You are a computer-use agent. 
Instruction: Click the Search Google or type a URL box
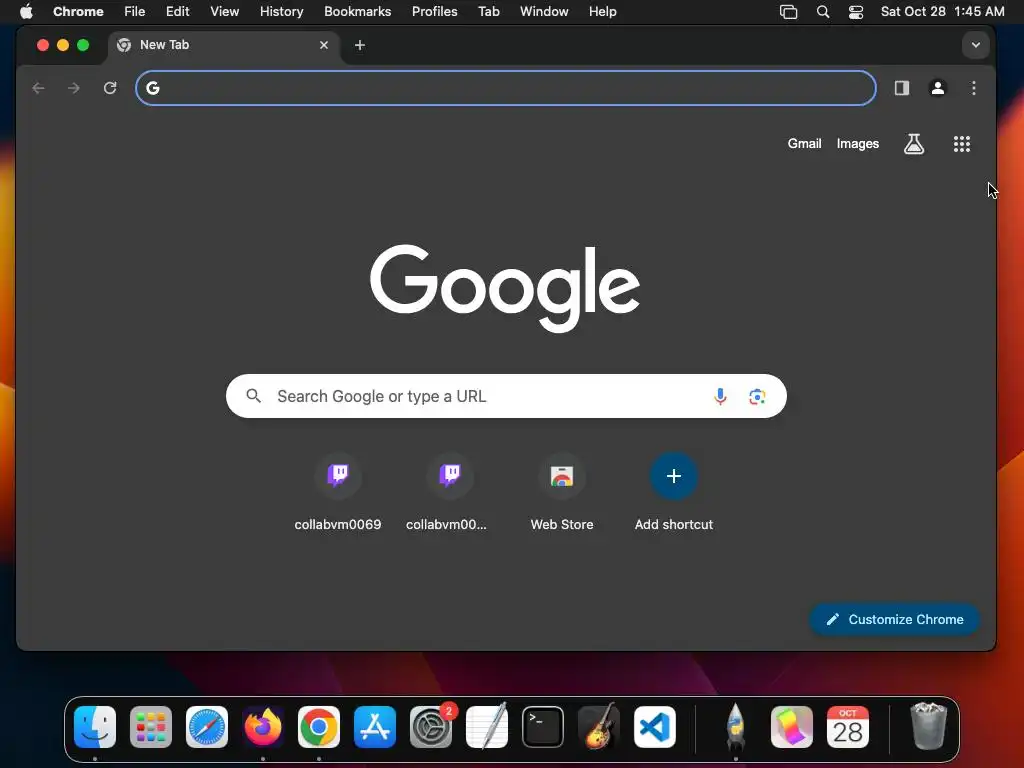(x=505, y=396)
